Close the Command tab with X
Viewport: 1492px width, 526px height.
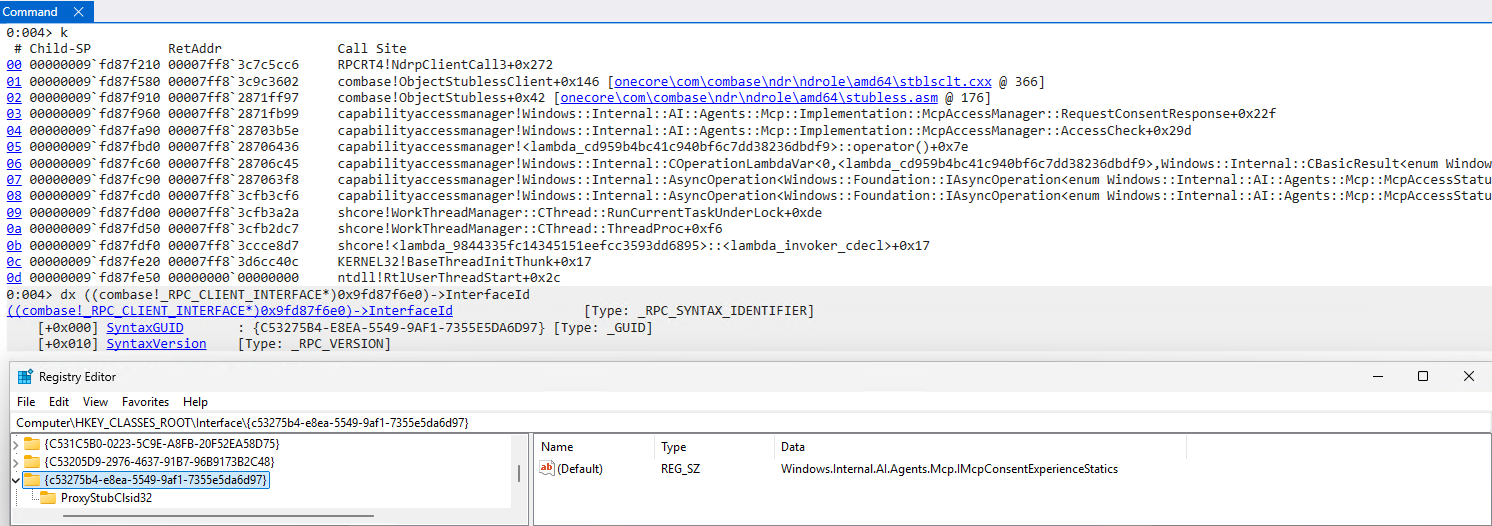[80, 12]
